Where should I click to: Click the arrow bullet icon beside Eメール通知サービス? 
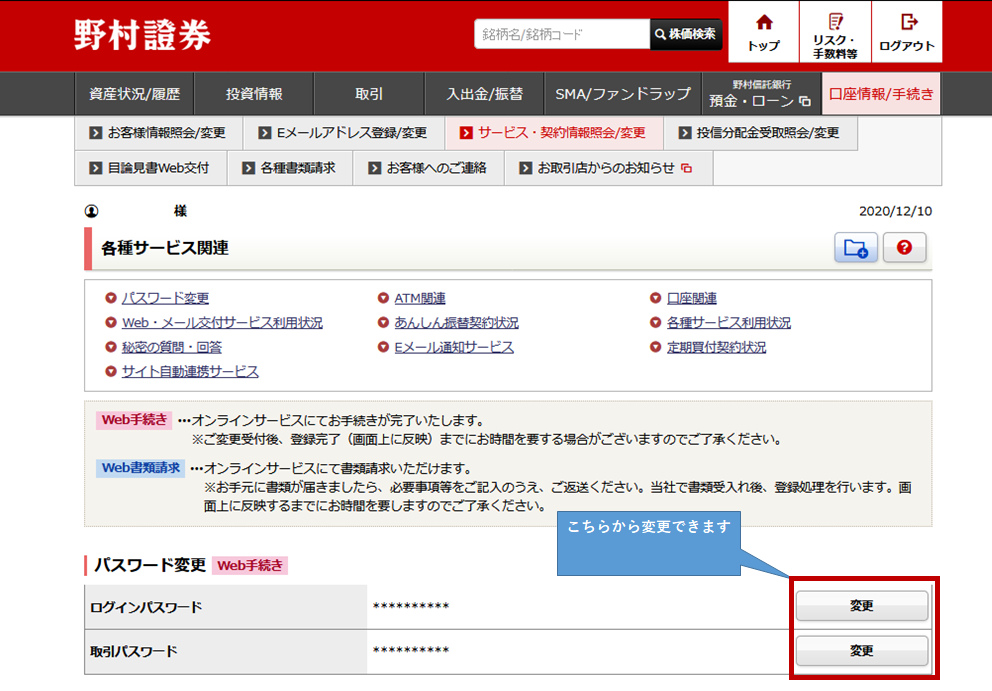(x=383, y=347)
